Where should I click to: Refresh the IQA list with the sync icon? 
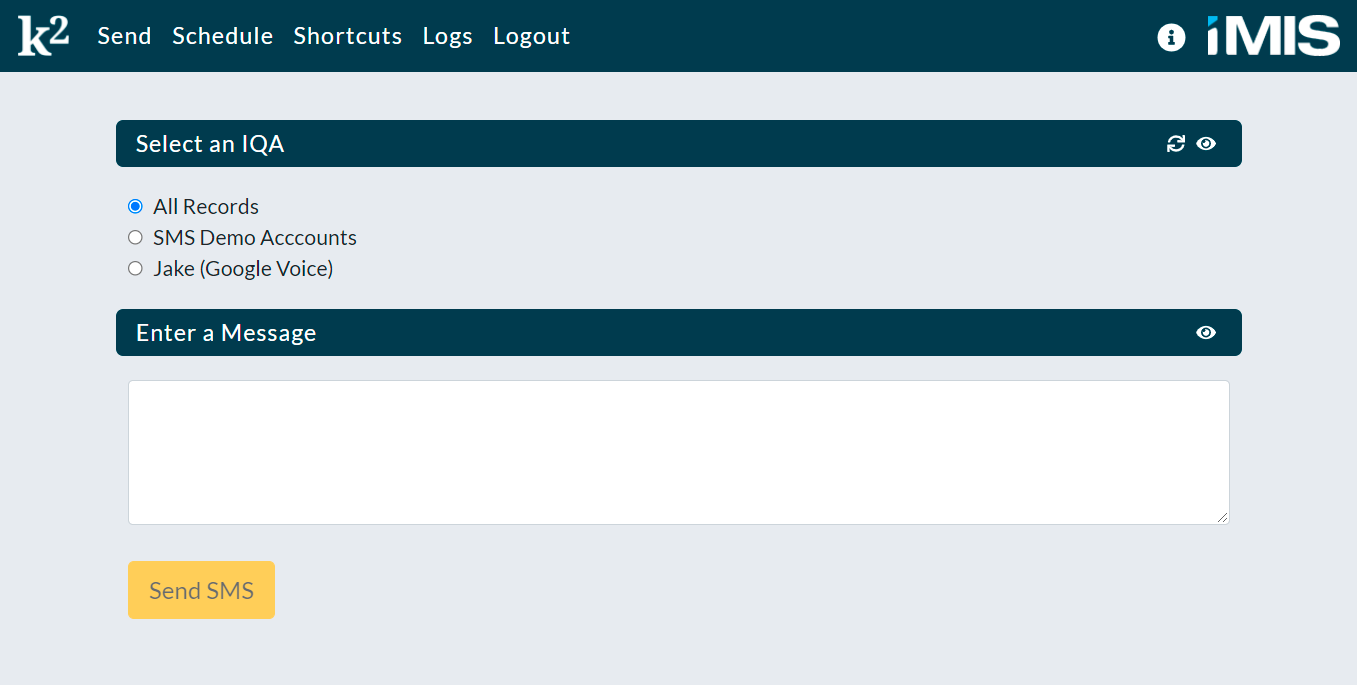click(1176, 144)
